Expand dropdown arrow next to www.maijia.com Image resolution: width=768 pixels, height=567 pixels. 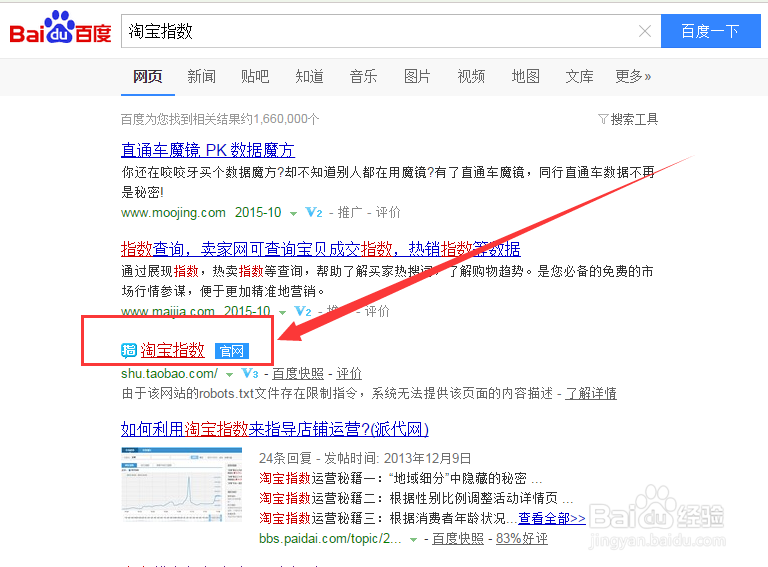coord(283,312)
